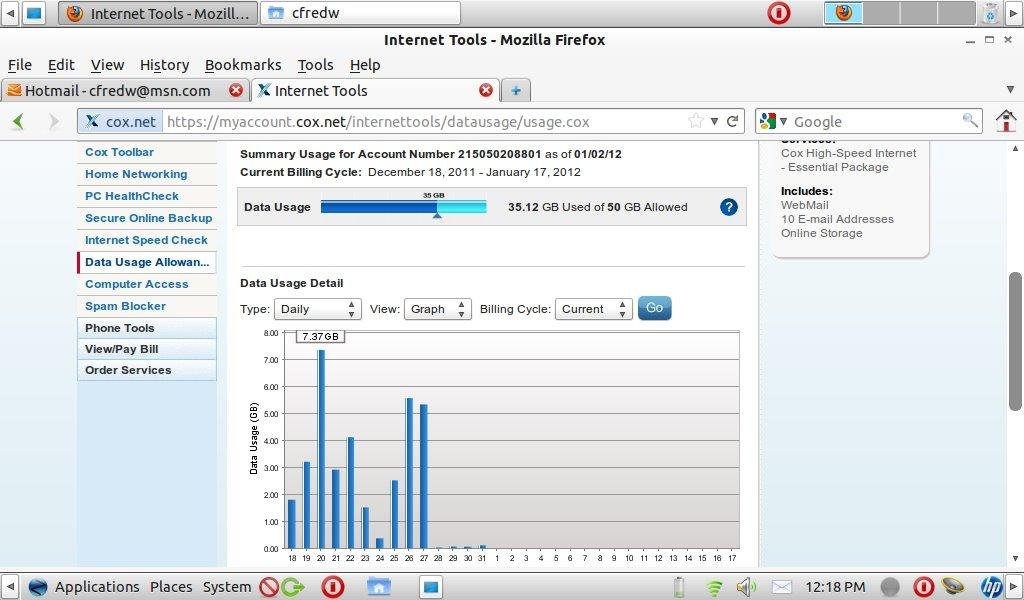Click the Data Usage progress bar
The image size is (1024, 600).
click(x=404, y=207)
